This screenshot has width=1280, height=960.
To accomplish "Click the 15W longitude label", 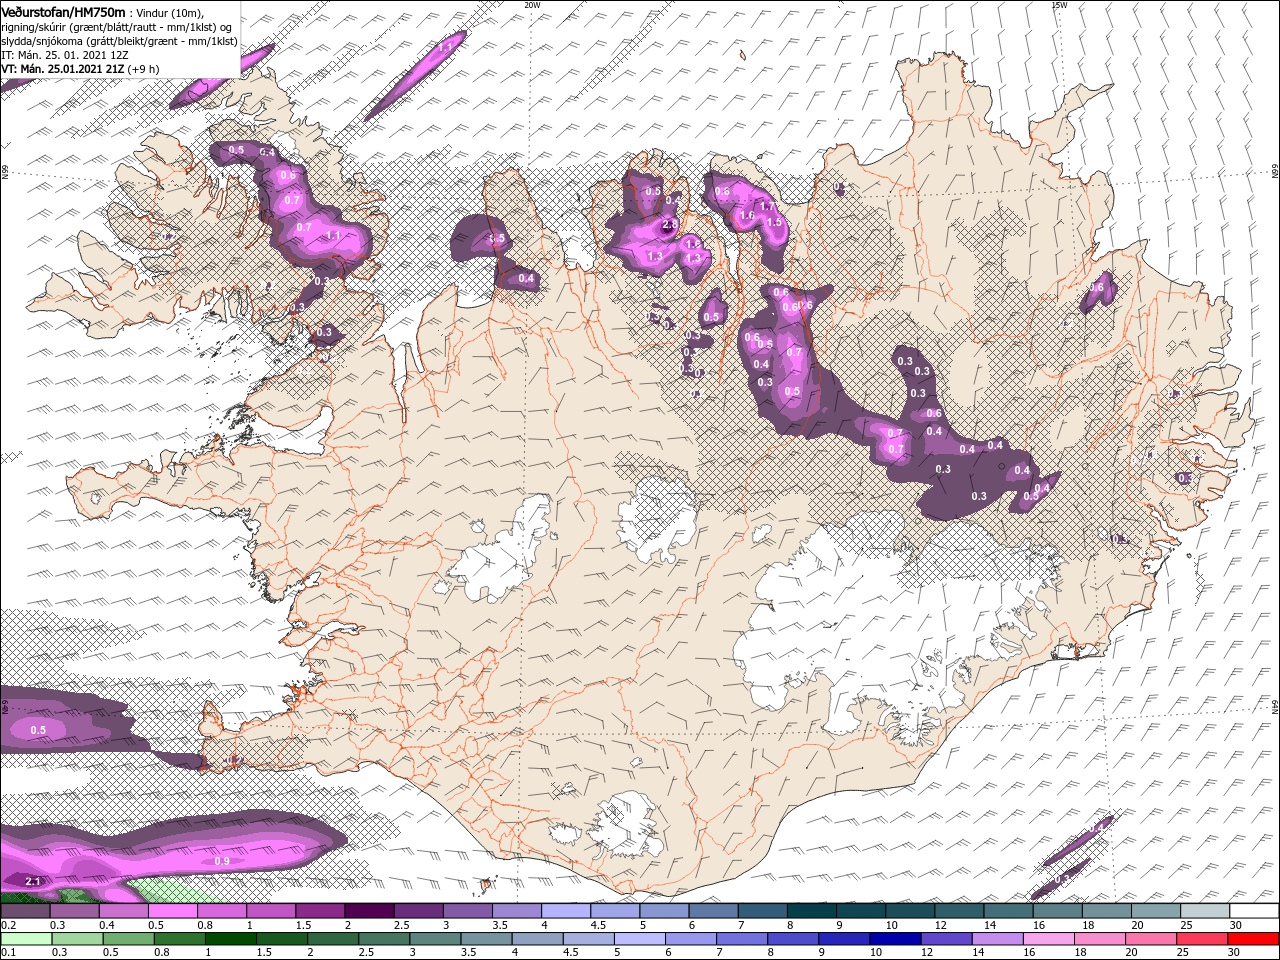I will click(1059, 5).
